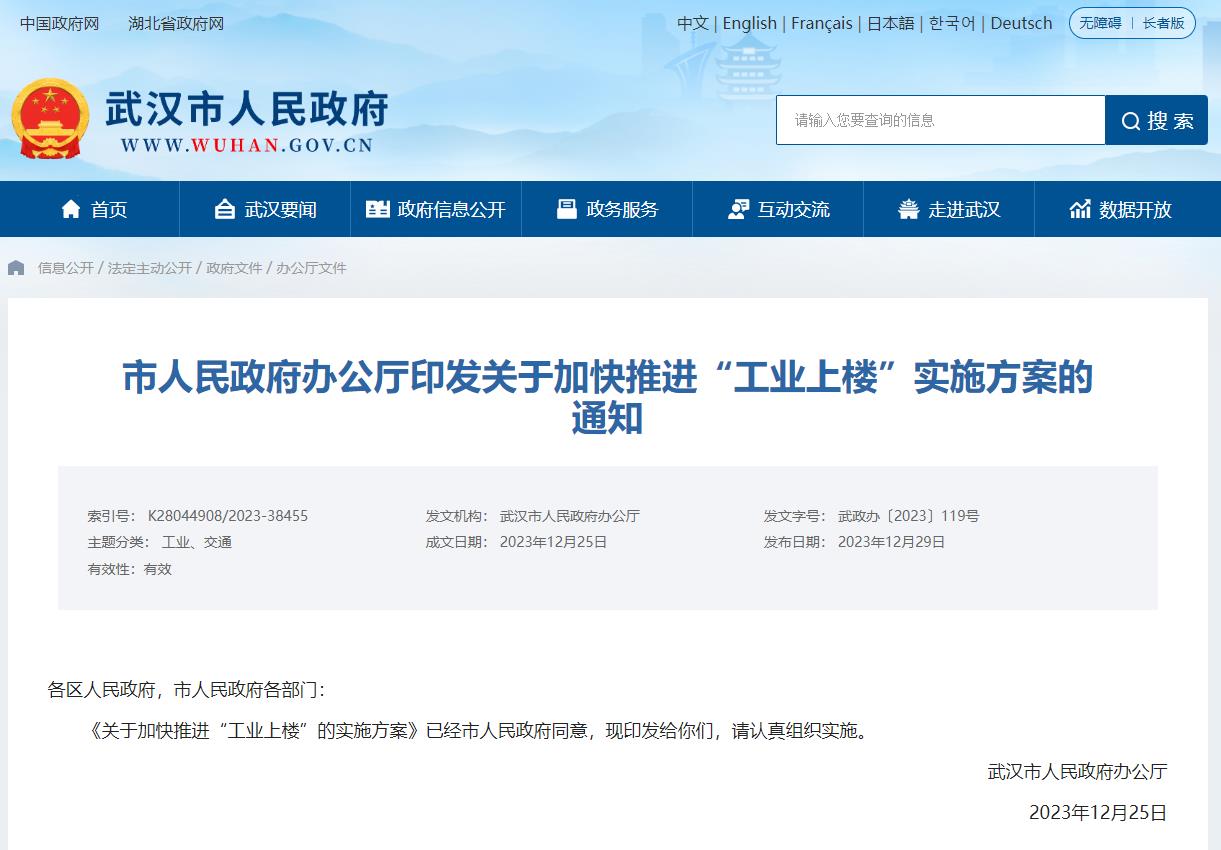Click the 政务服务 icon
The image size is (1221, 850).
(x=567, y=209)
